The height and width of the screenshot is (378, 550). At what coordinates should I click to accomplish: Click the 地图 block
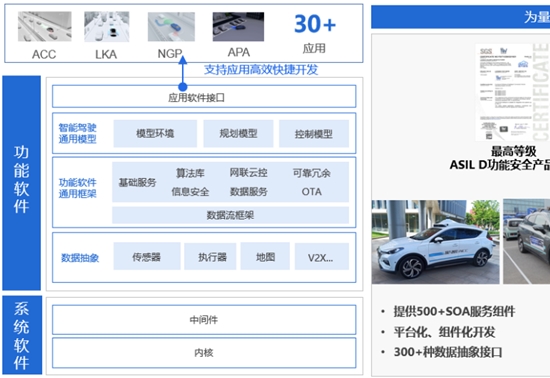265,257
